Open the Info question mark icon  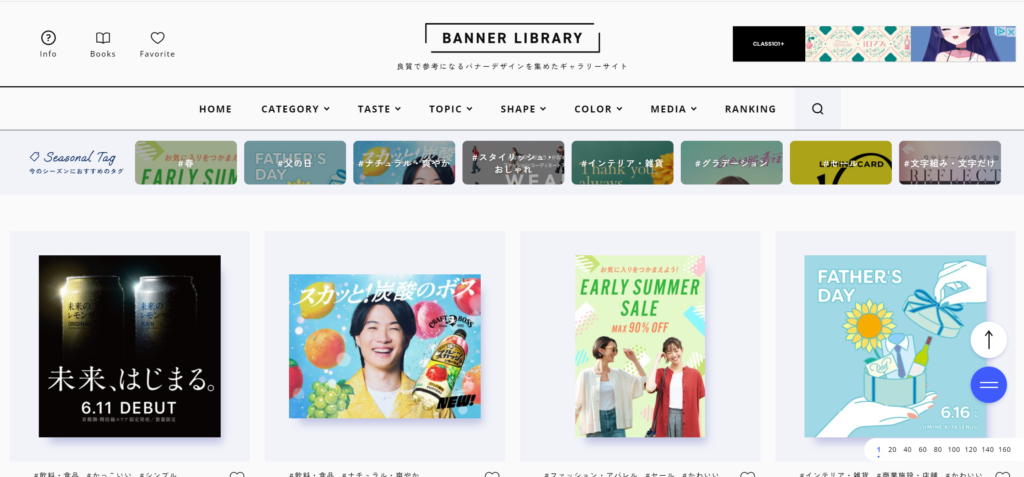point(48,38)
